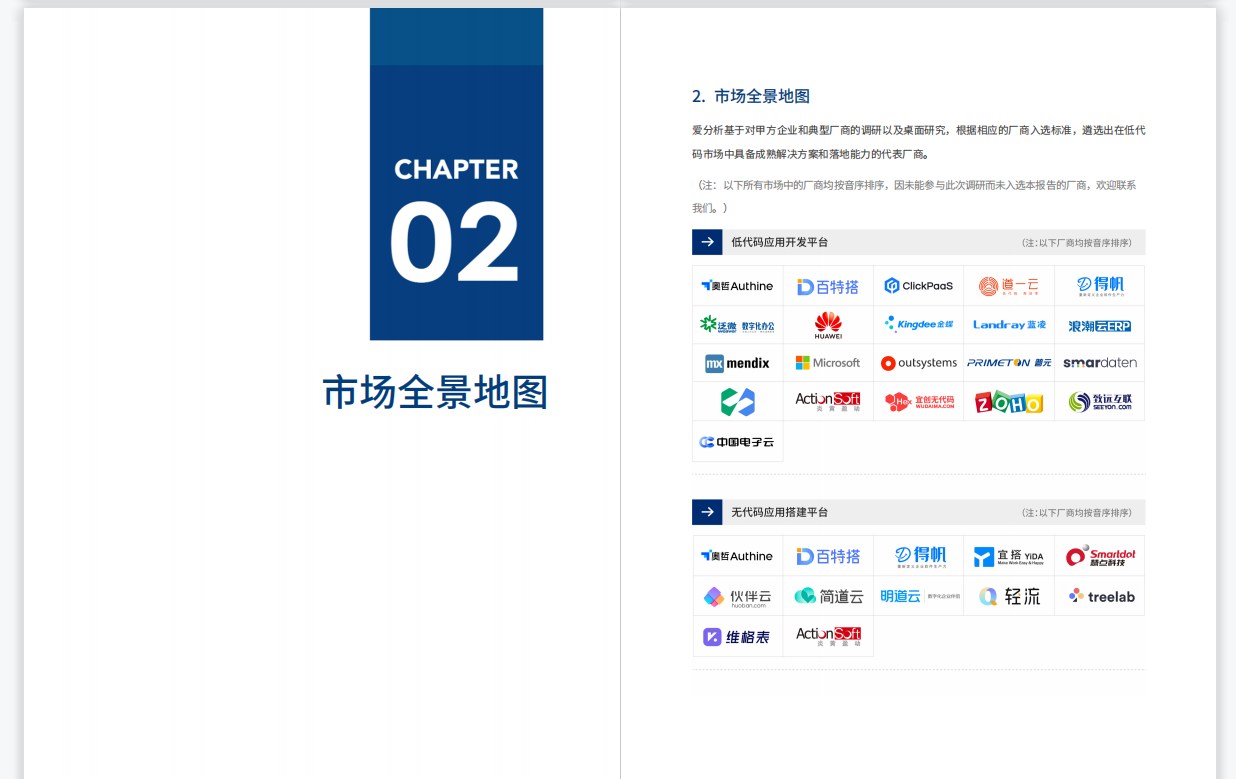Click the large "02" chapter number
Viewport: 1236px width, 779px height.
455,244
